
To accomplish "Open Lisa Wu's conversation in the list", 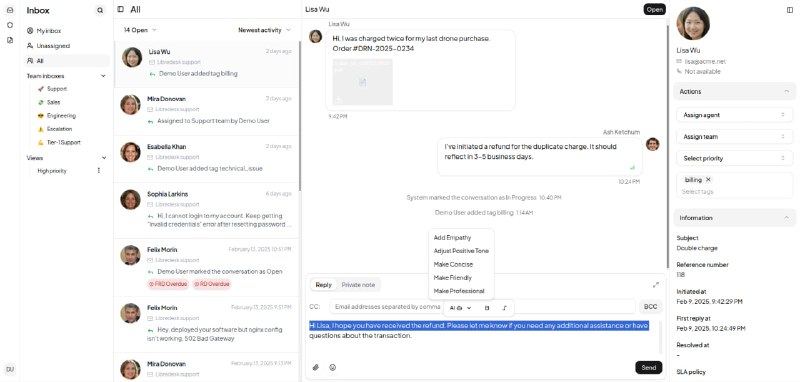I will tap(207, 64).
